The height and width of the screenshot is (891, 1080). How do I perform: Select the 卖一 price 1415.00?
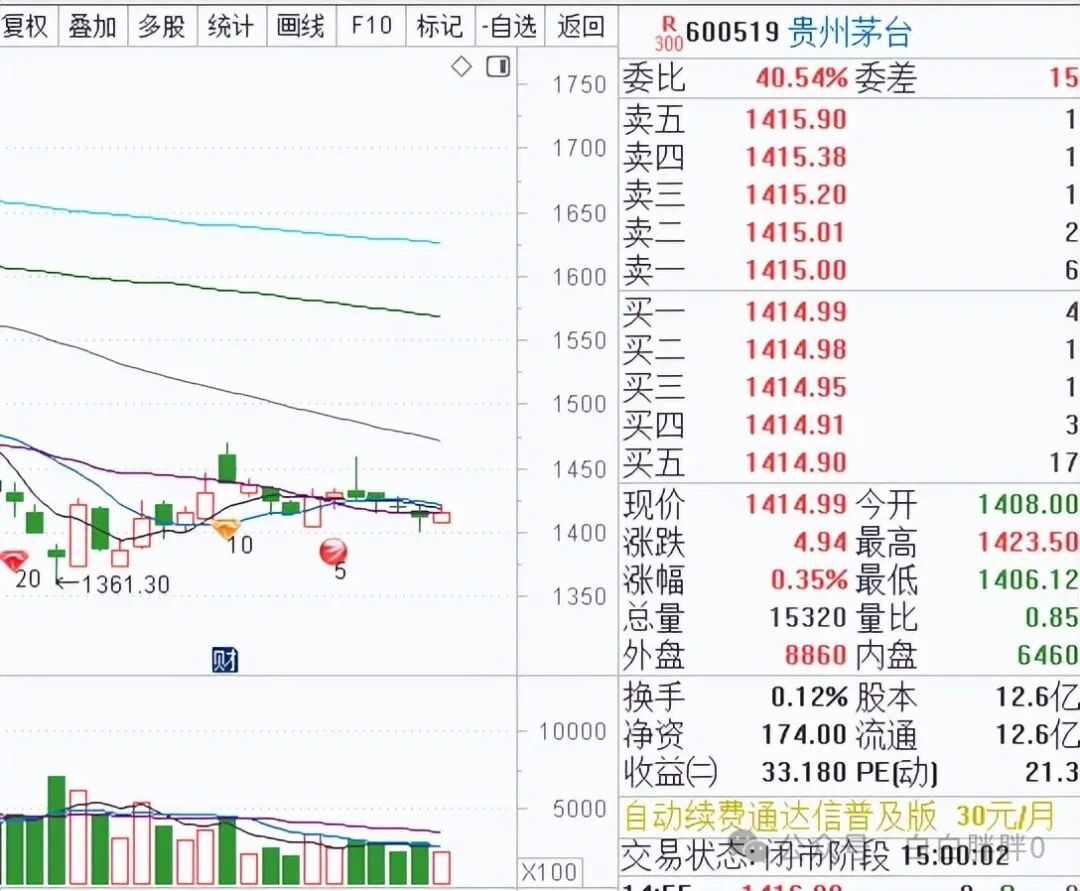coord(796,270)
